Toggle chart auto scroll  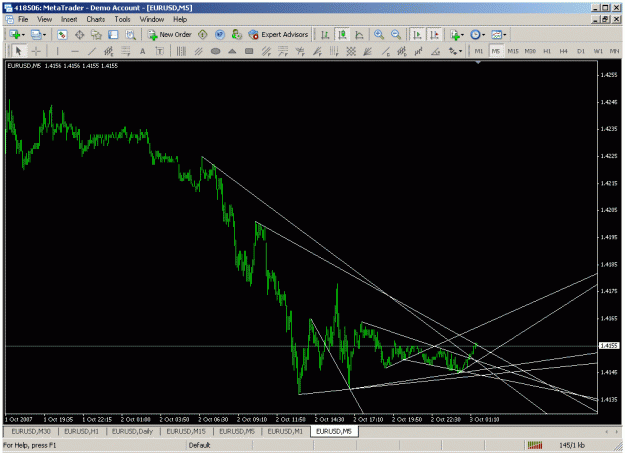point(417,35)
